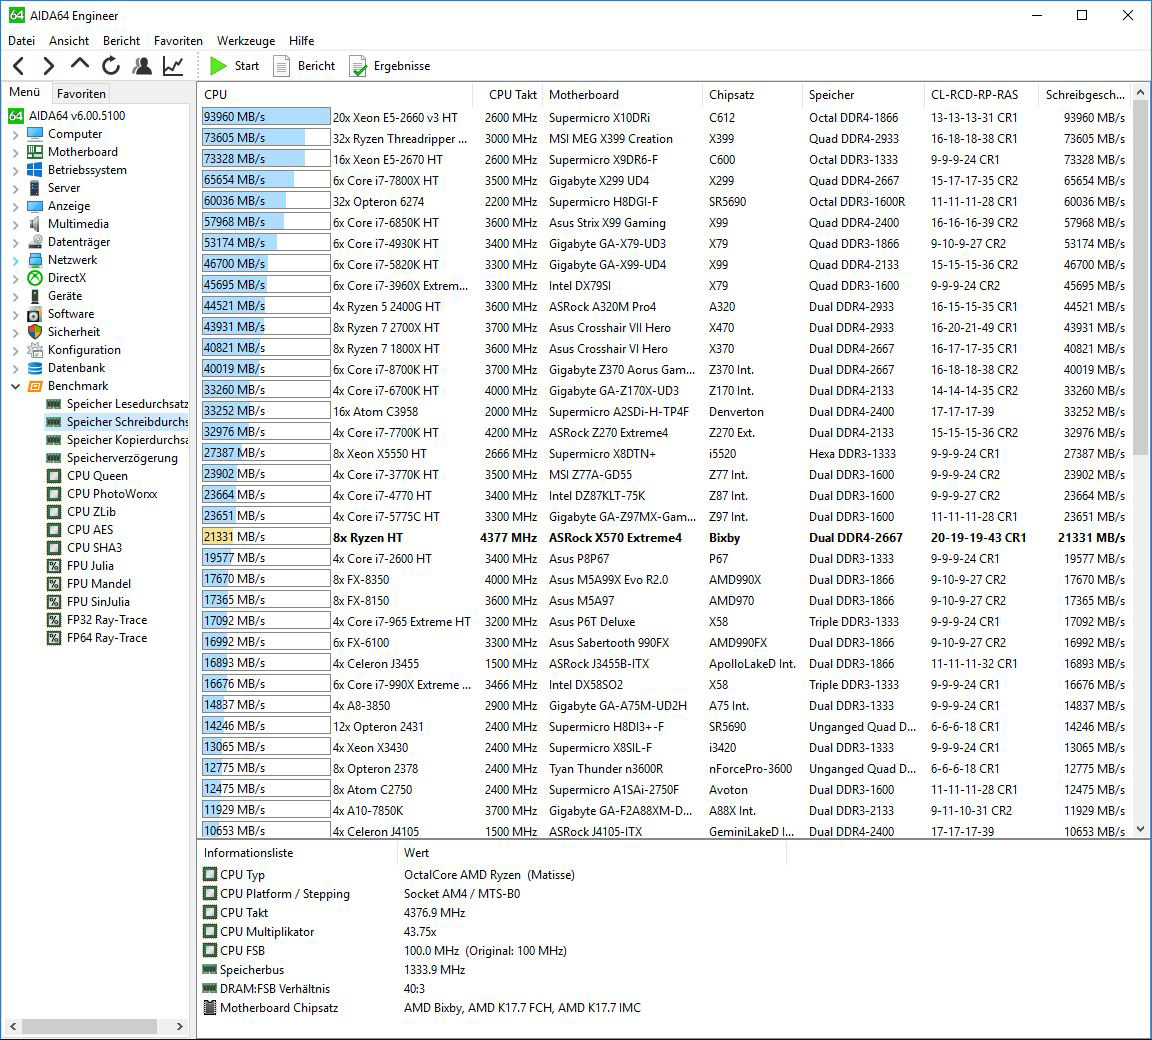Expand the Motherboard tree node
This screenshot has height=1040, width=1152.
15,152
